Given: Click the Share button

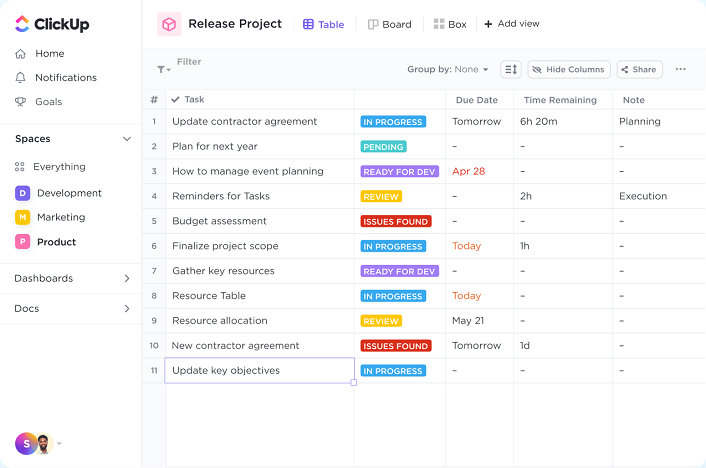Looking at the screenshot, I should [x=638, y=69].
